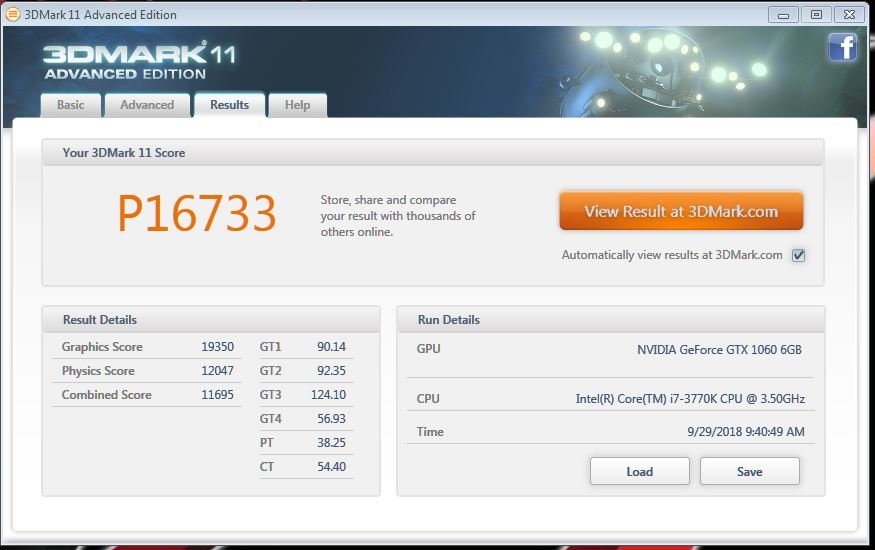Click the GT2 result 92.35
875x550 pixels.
(331, 371)
